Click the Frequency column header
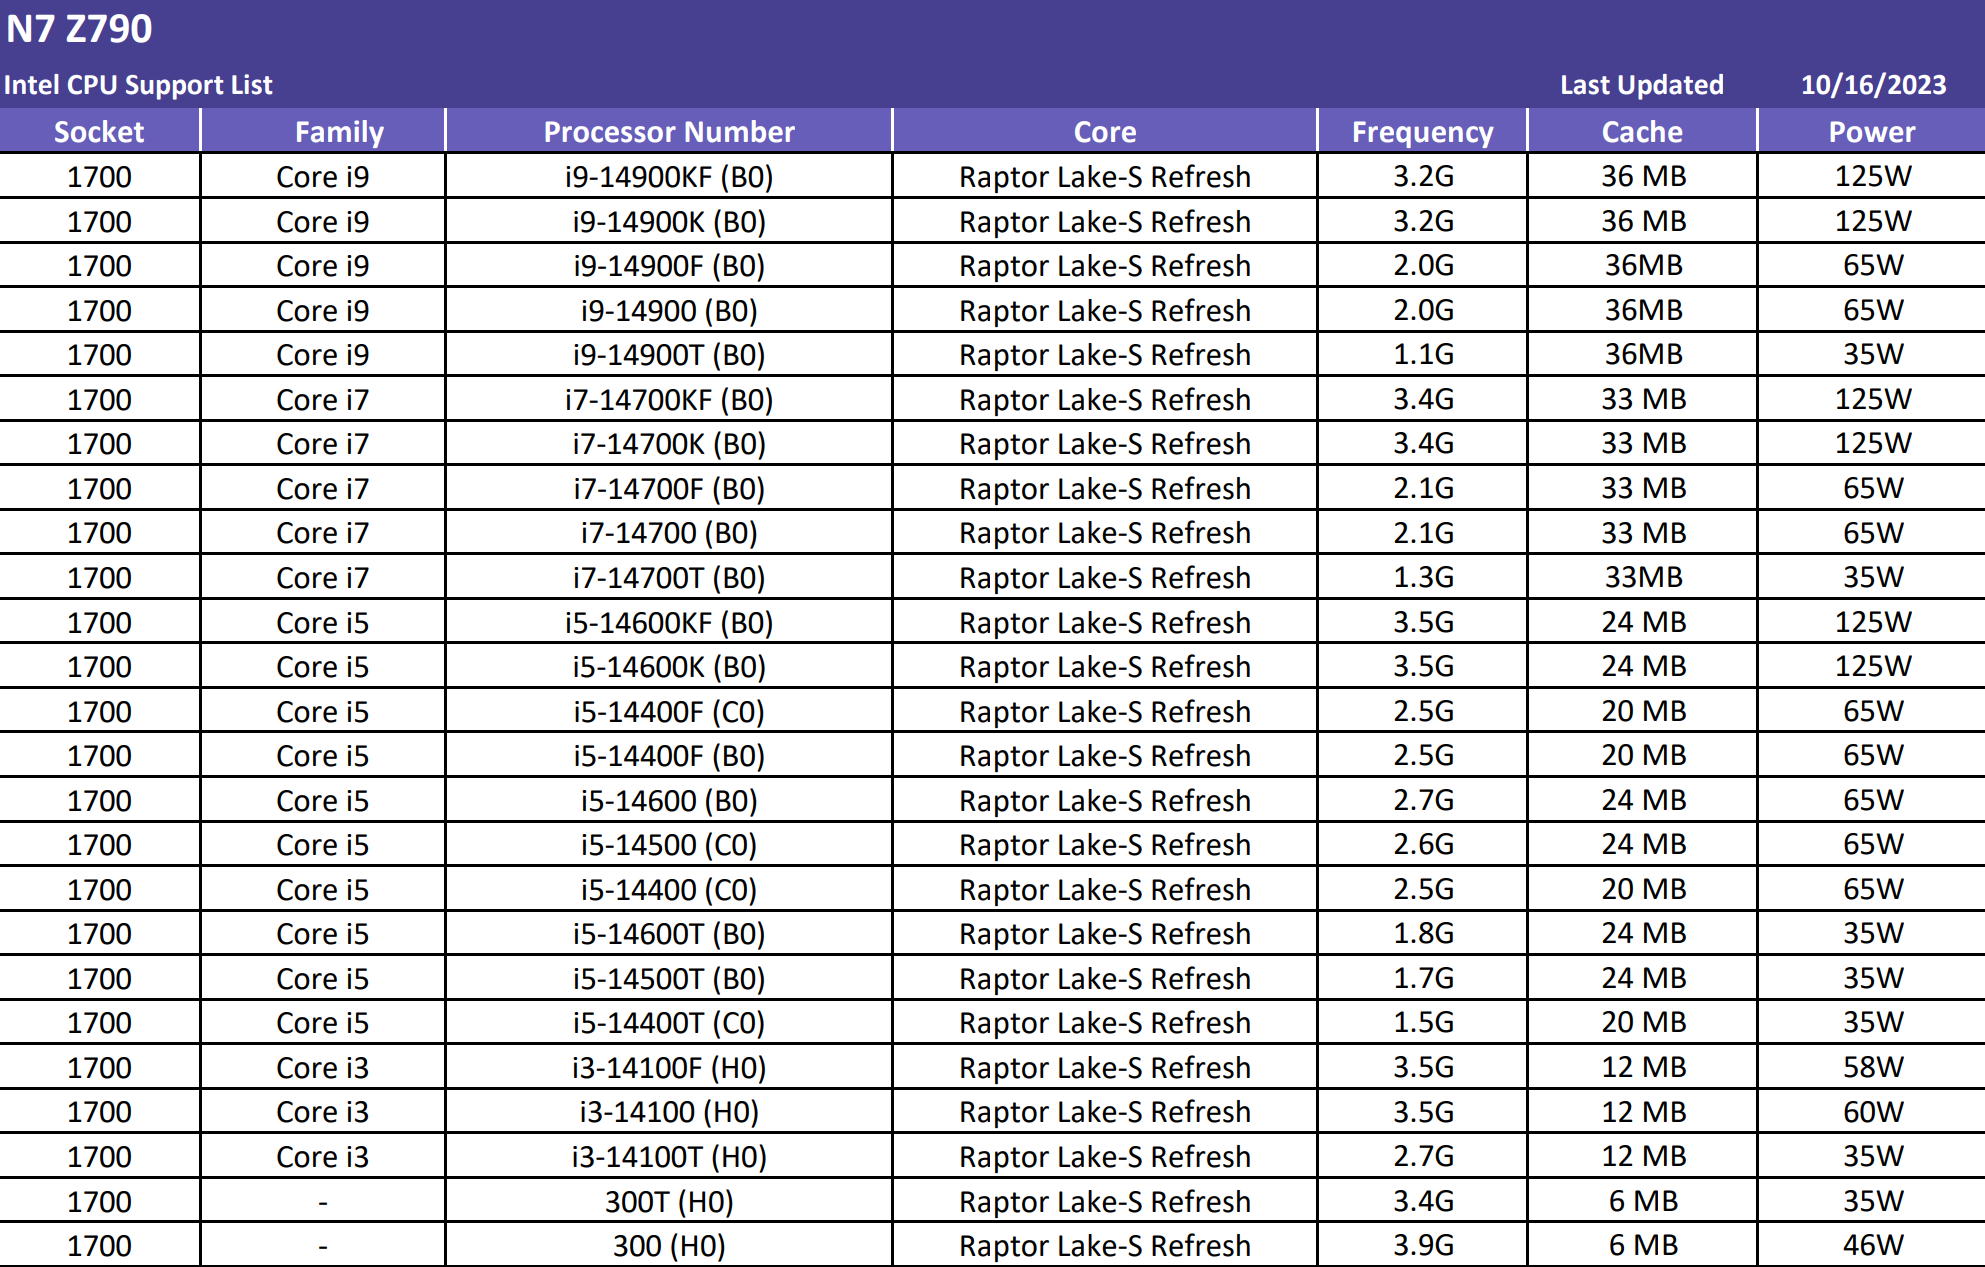The height and width of the screenshot is (1267, 1985). tap(1423, 131)
